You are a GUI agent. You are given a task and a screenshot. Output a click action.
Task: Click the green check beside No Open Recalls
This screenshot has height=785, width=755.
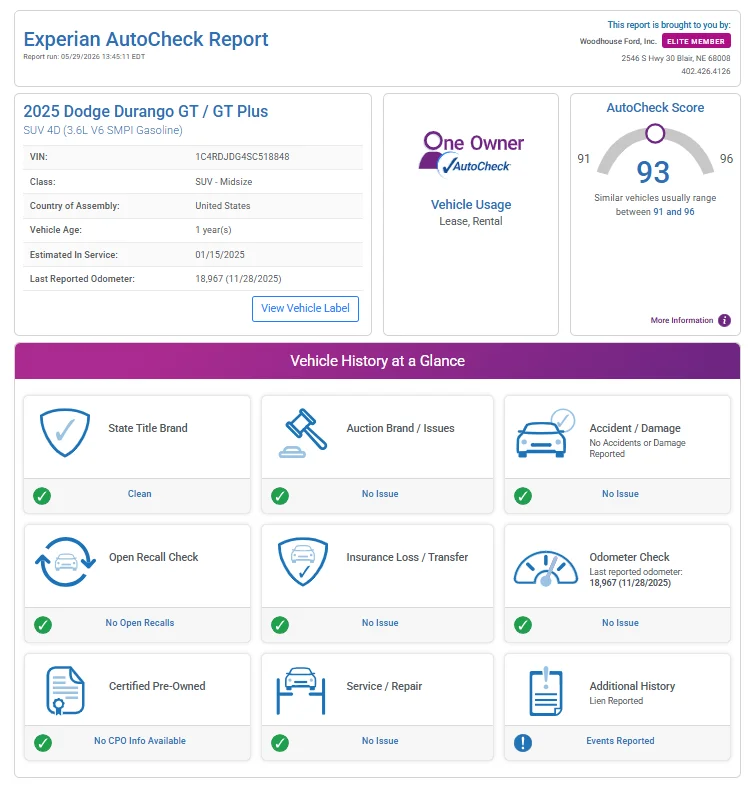[x=43, y=625]
